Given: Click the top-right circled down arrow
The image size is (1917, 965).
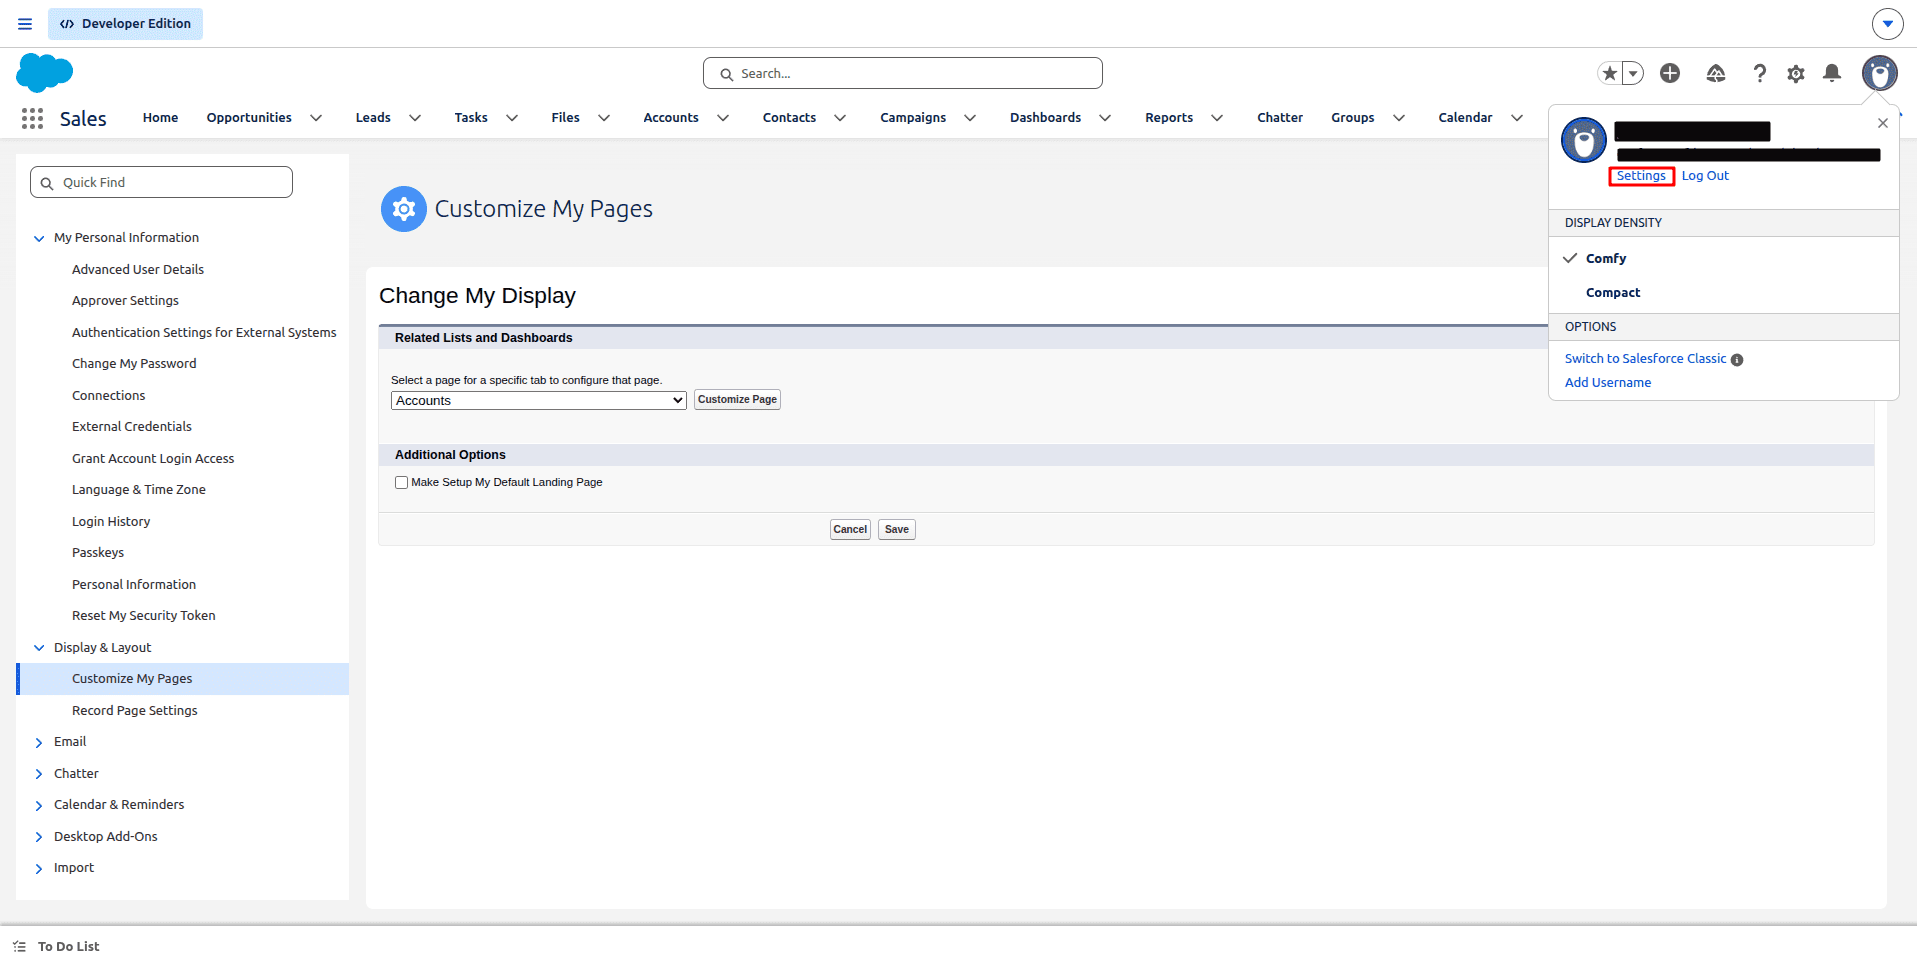Looking at the screenshot, I should coord(1887,23).
